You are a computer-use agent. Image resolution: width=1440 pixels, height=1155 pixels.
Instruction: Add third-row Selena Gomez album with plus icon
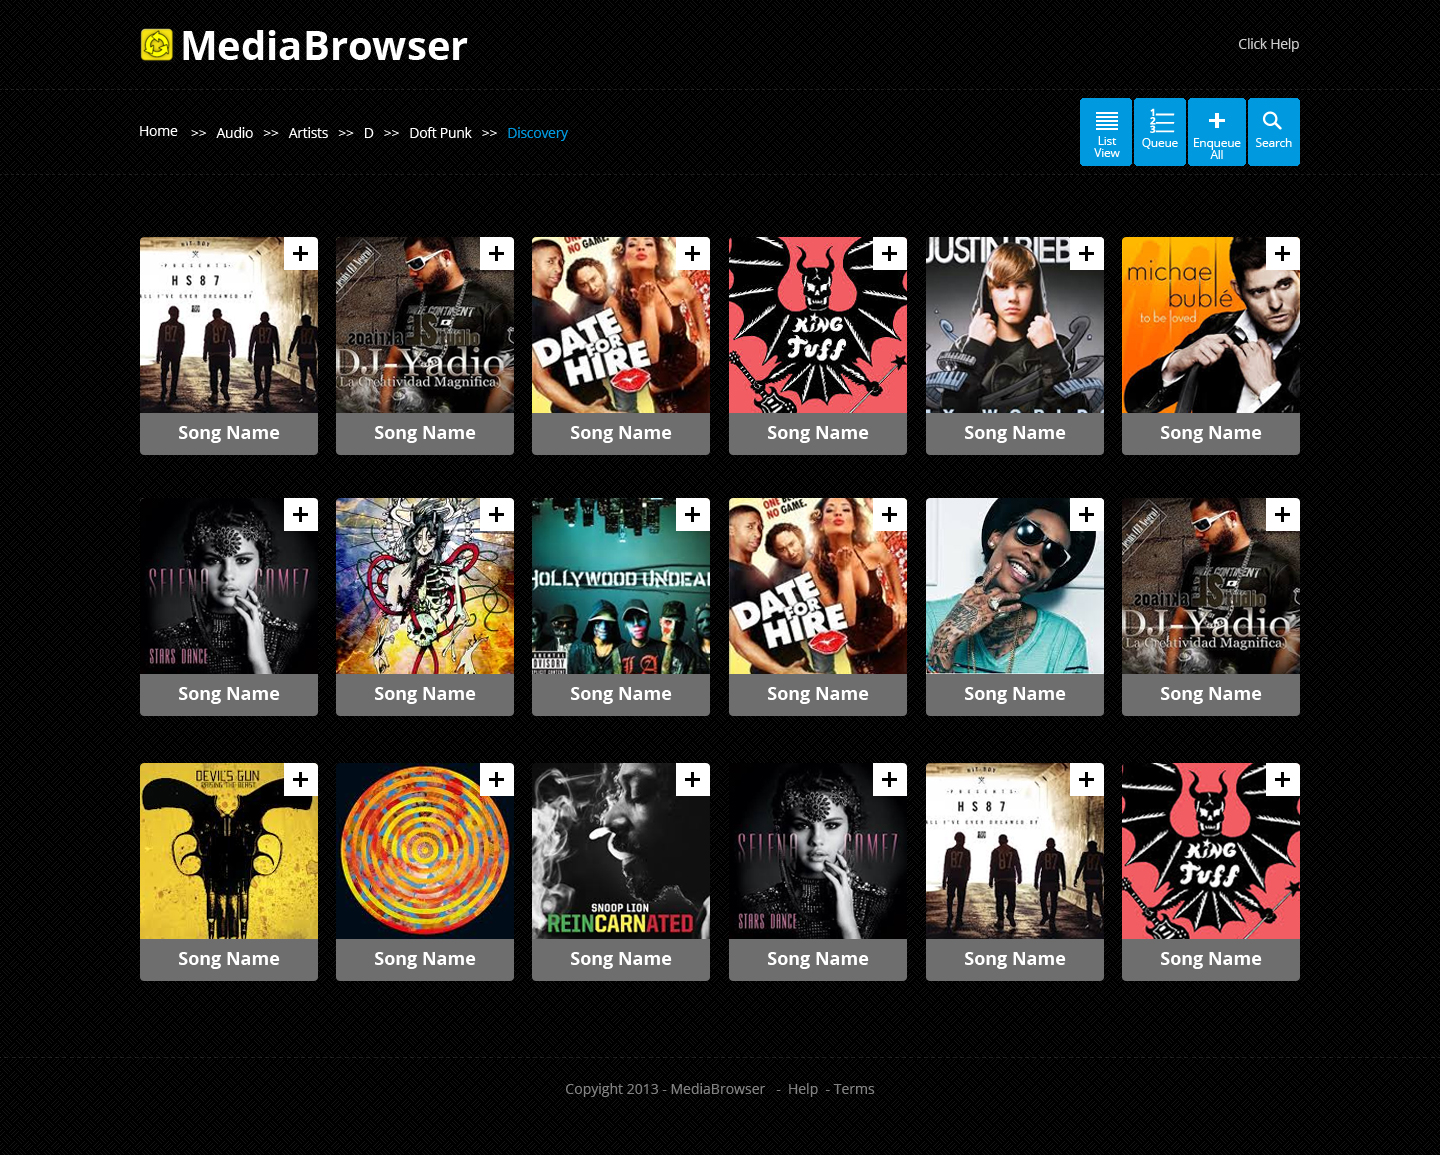click(890, 779)
